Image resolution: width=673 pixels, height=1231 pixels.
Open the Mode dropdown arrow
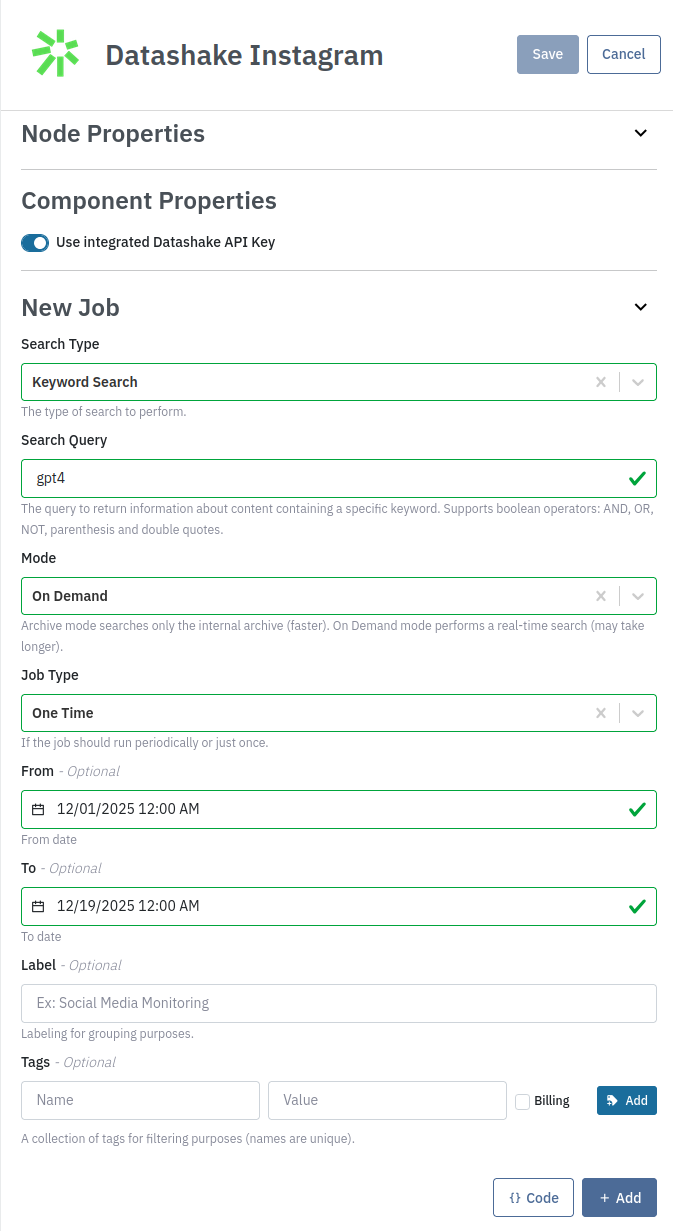(638, 596)
